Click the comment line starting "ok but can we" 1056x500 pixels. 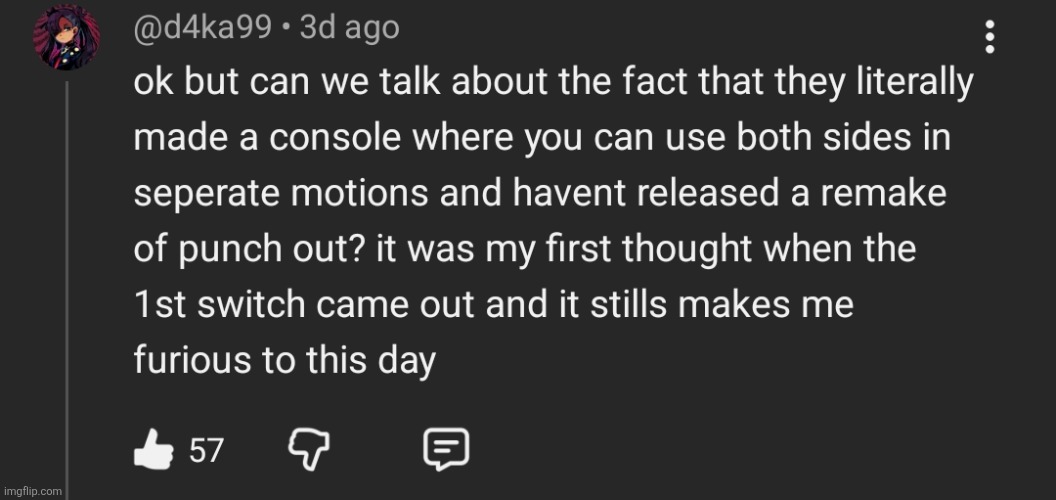pos(552,84)
